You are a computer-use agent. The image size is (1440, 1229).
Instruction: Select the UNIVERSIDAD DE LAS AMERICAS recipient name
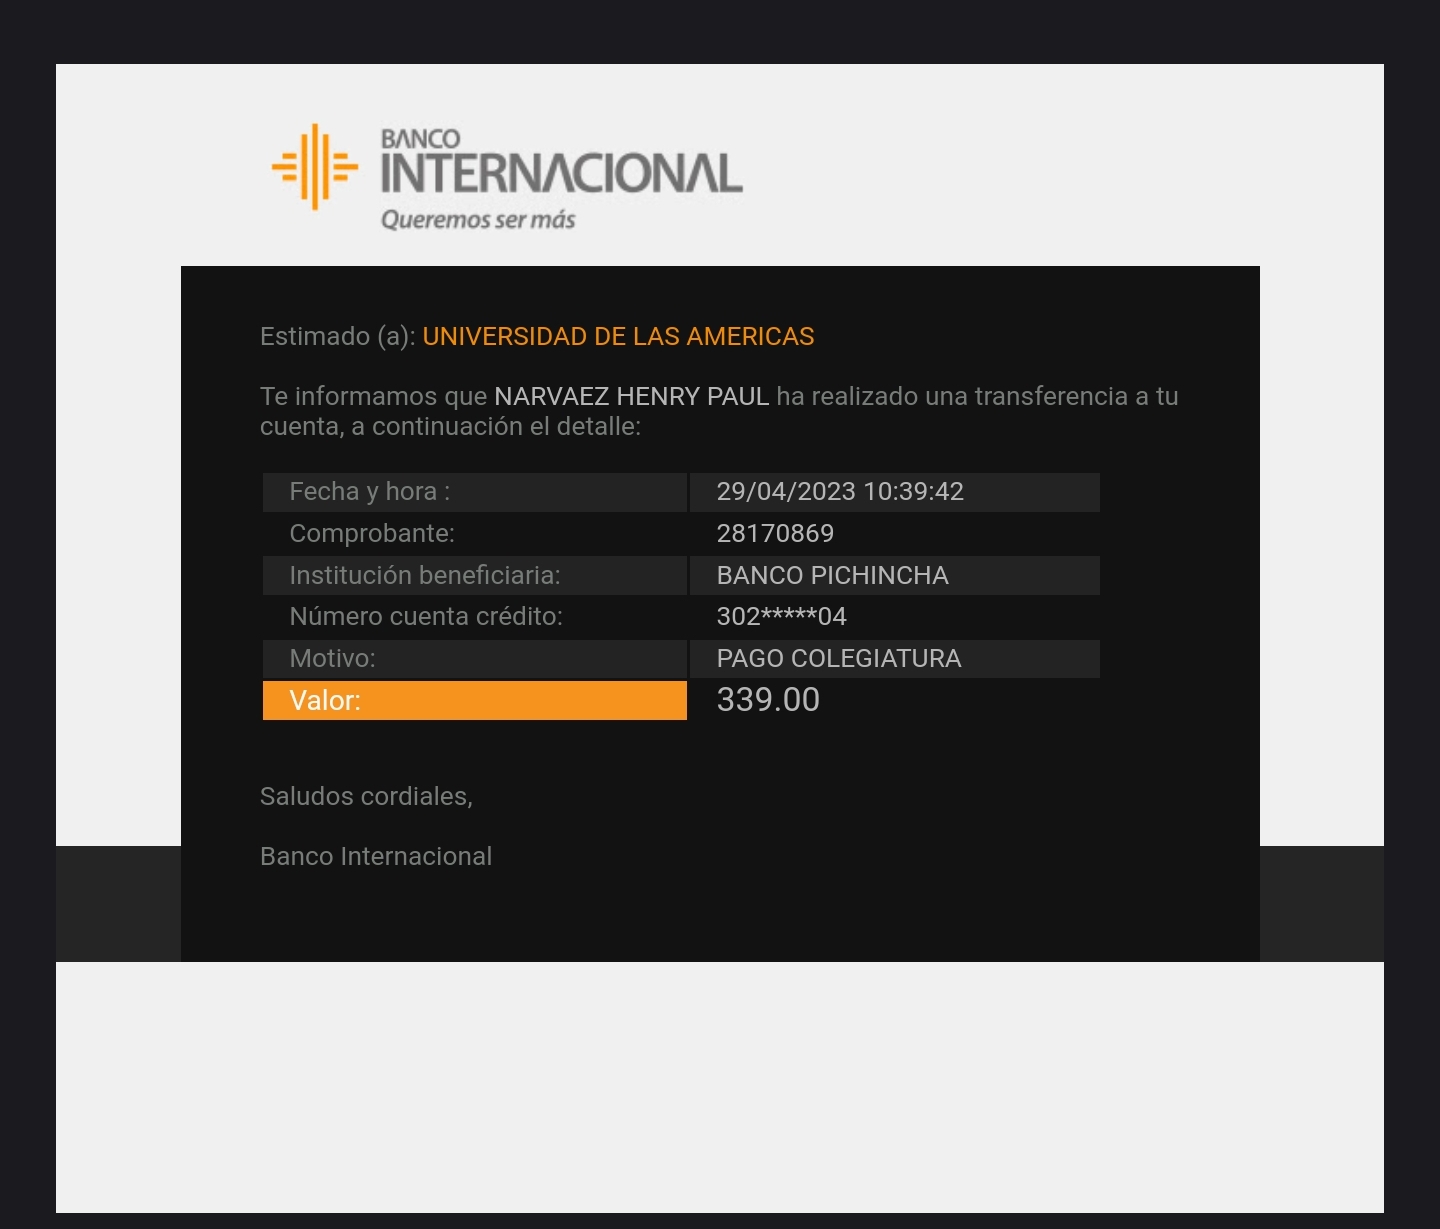point(618,337)
